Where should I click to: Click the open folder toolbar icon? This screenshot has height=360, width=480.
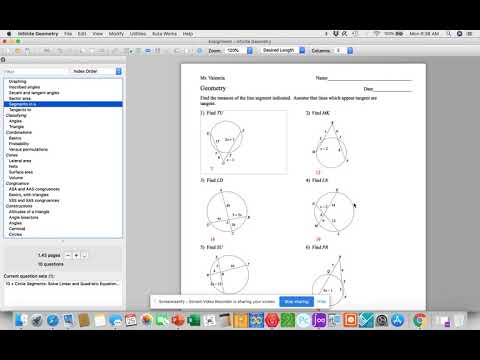(x=18, y=51)
